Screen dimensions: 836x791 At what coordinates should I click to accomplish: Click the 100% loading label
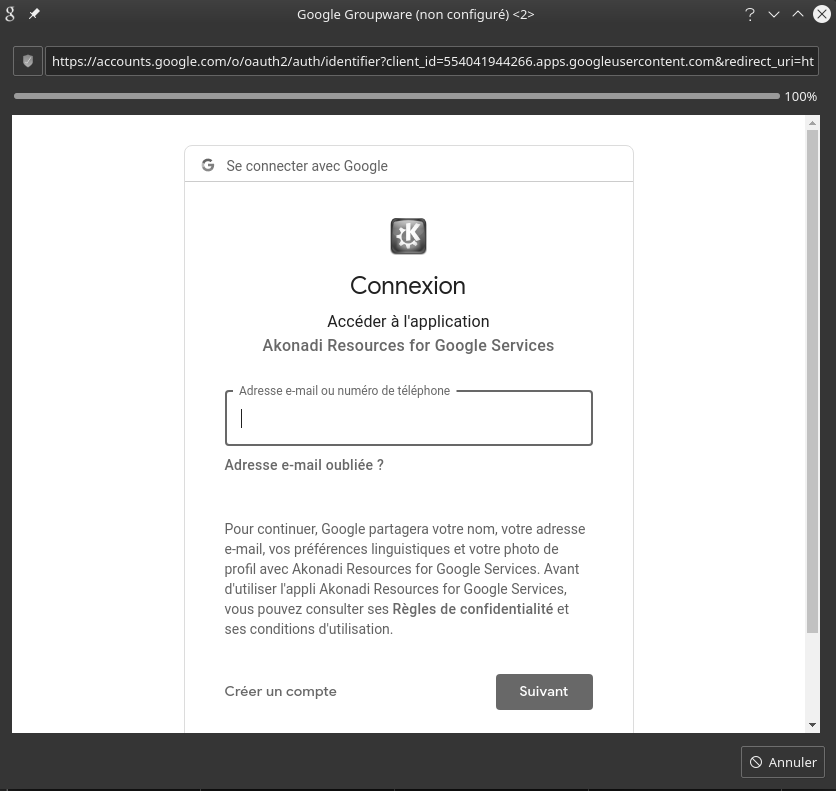coord(801,96)
